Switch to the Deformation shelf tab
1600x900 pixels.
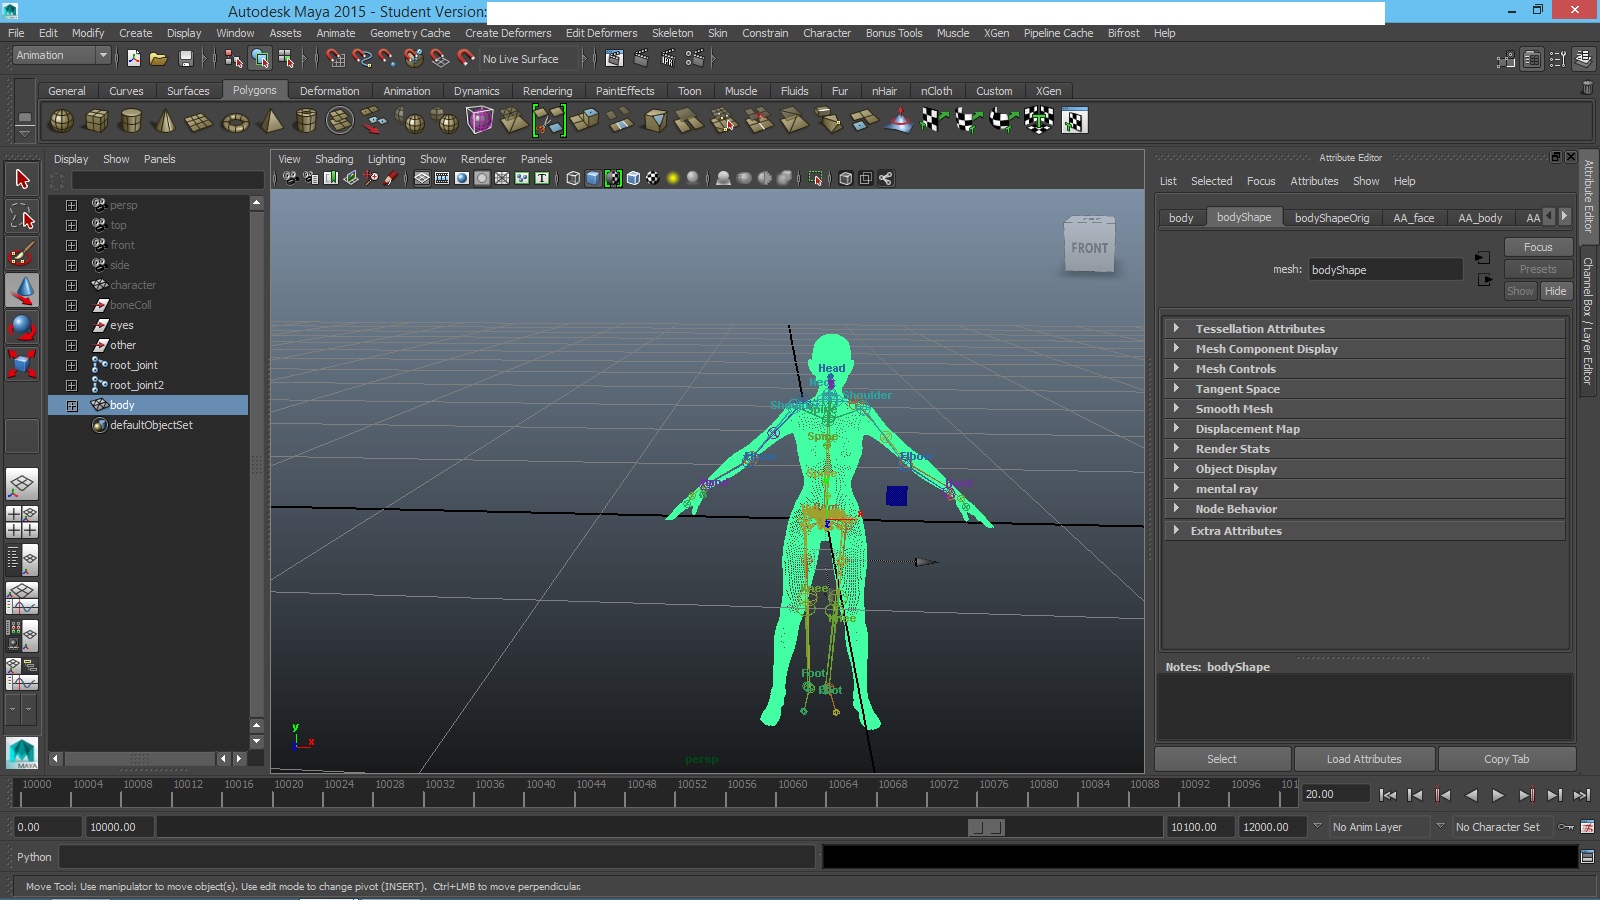coord(329,91)
